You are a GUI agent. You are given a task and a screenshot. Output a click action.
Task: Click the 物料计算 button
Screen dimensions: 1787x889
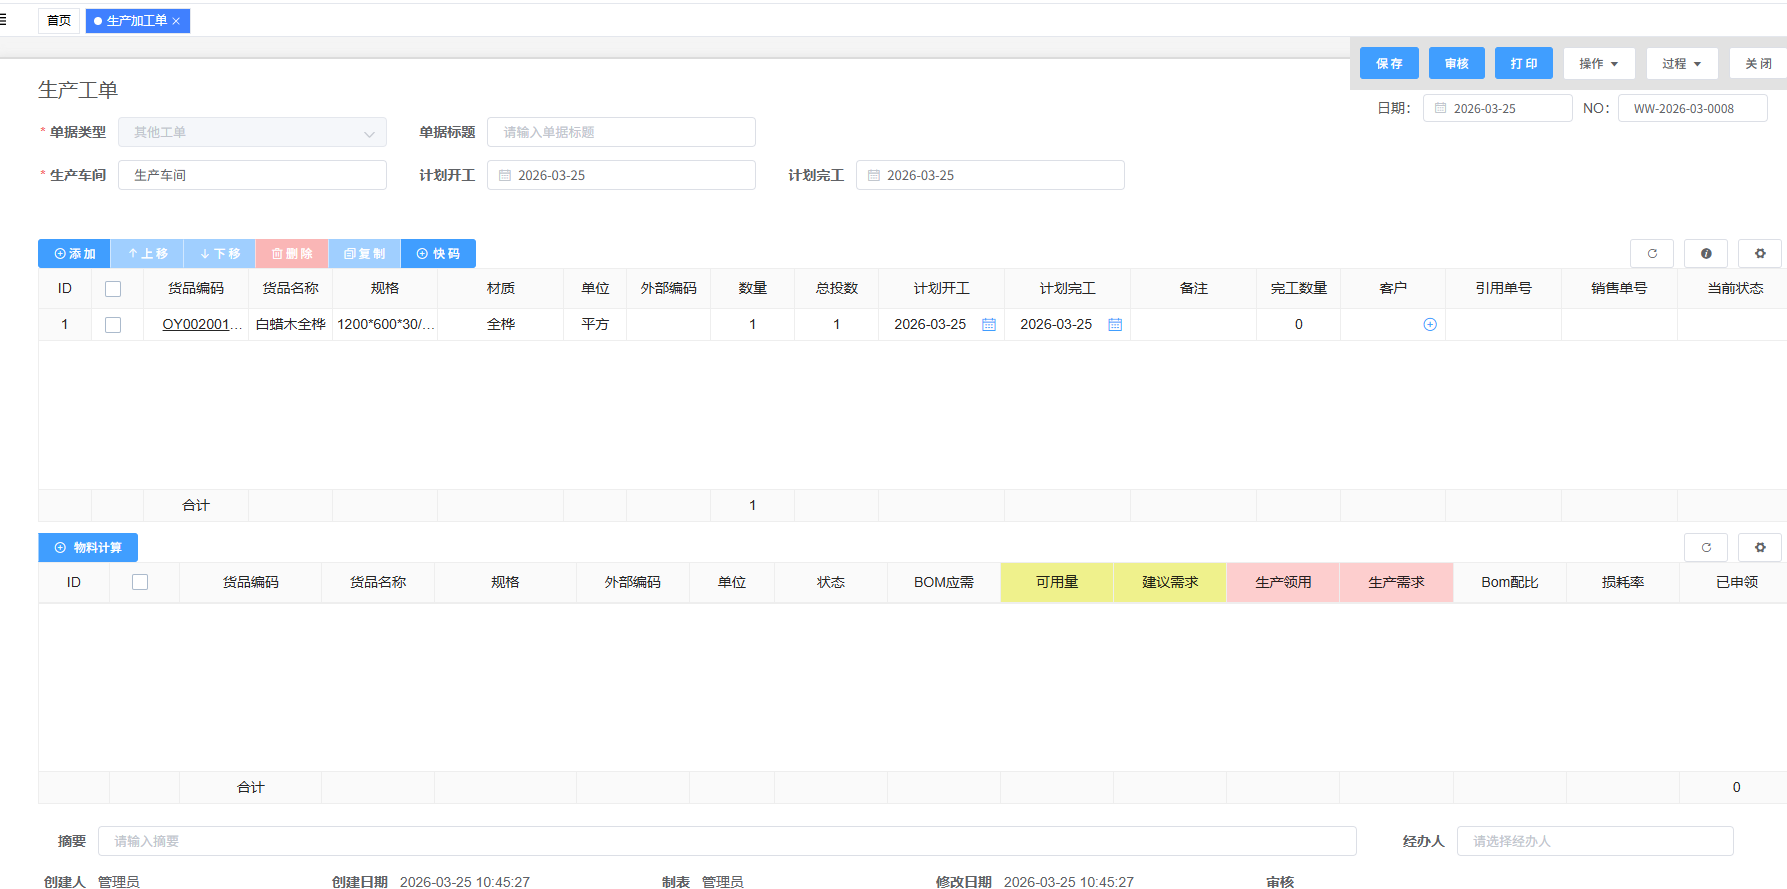point(88,548)
